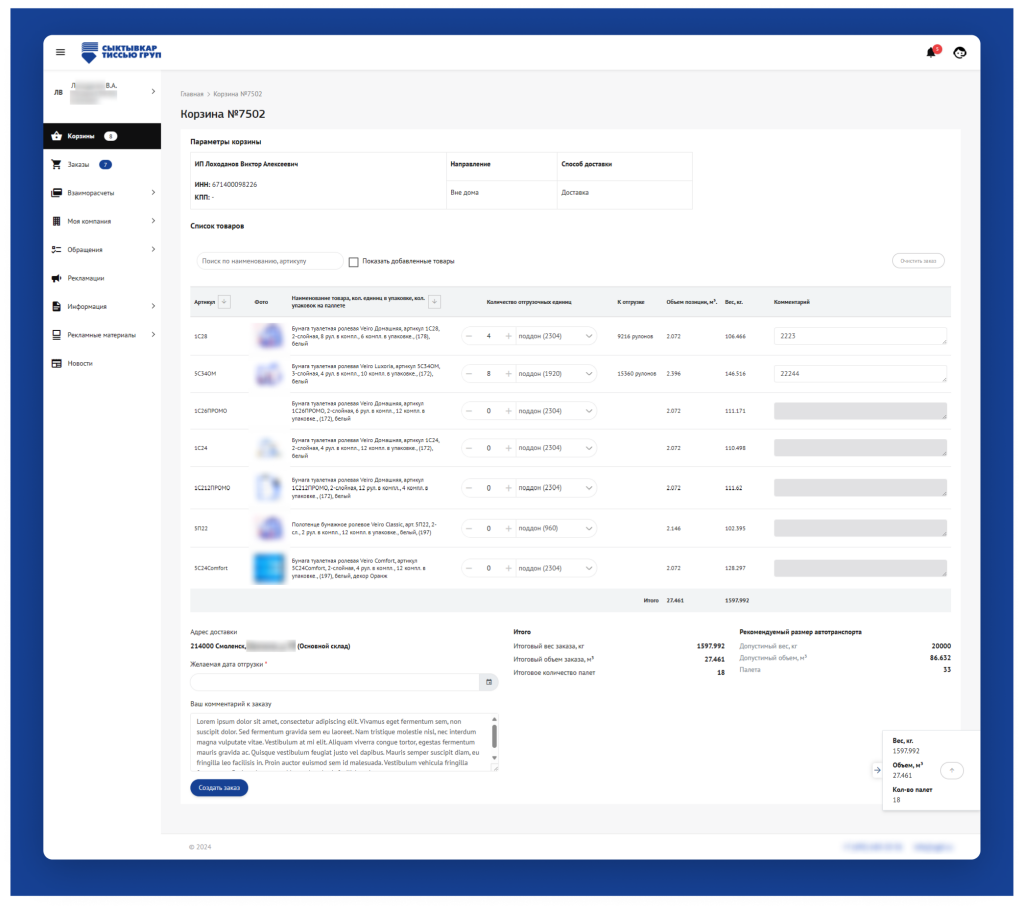Open the hamburger menu icon
1024x911 pixels.
[x=60, y=52]
